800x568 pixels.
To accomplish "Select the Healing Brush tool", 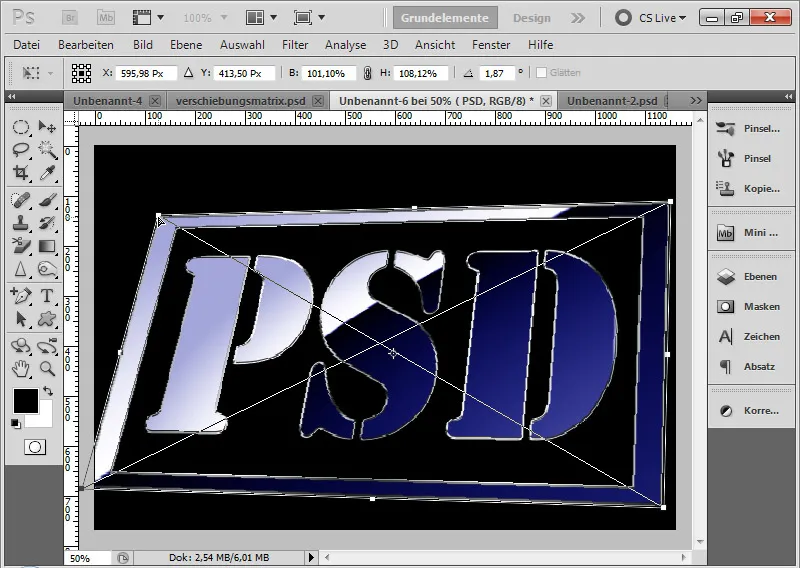I will click(x=20, y=200).
